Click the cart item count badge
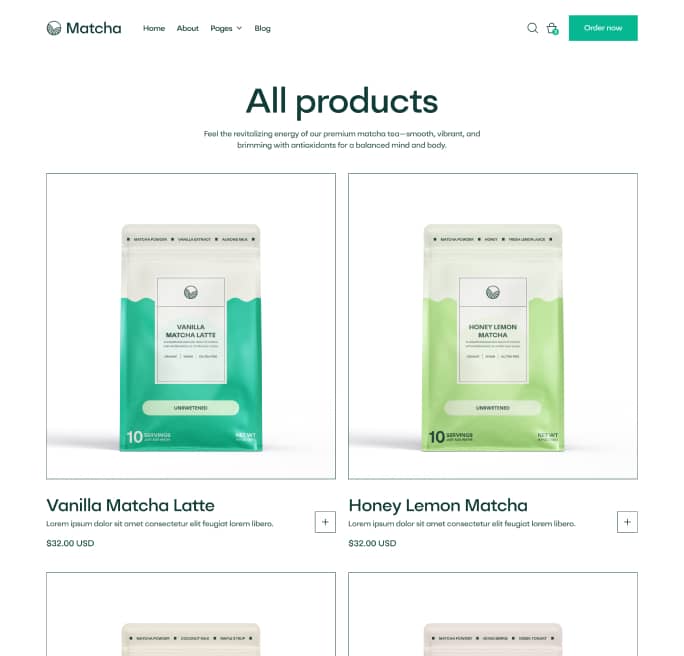 555,31
